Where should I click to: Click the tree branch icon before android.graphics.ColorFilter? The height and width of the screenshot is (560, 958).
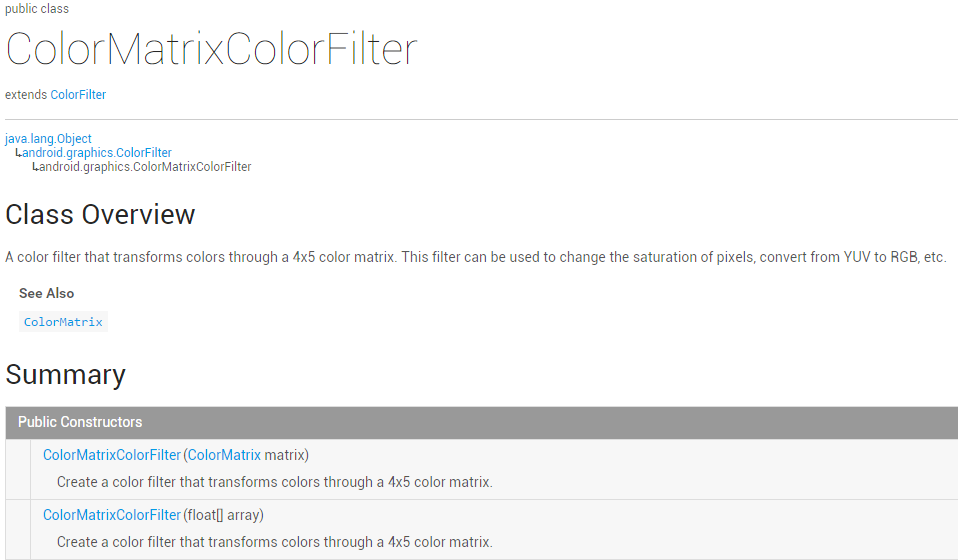[x=18, y=153]
